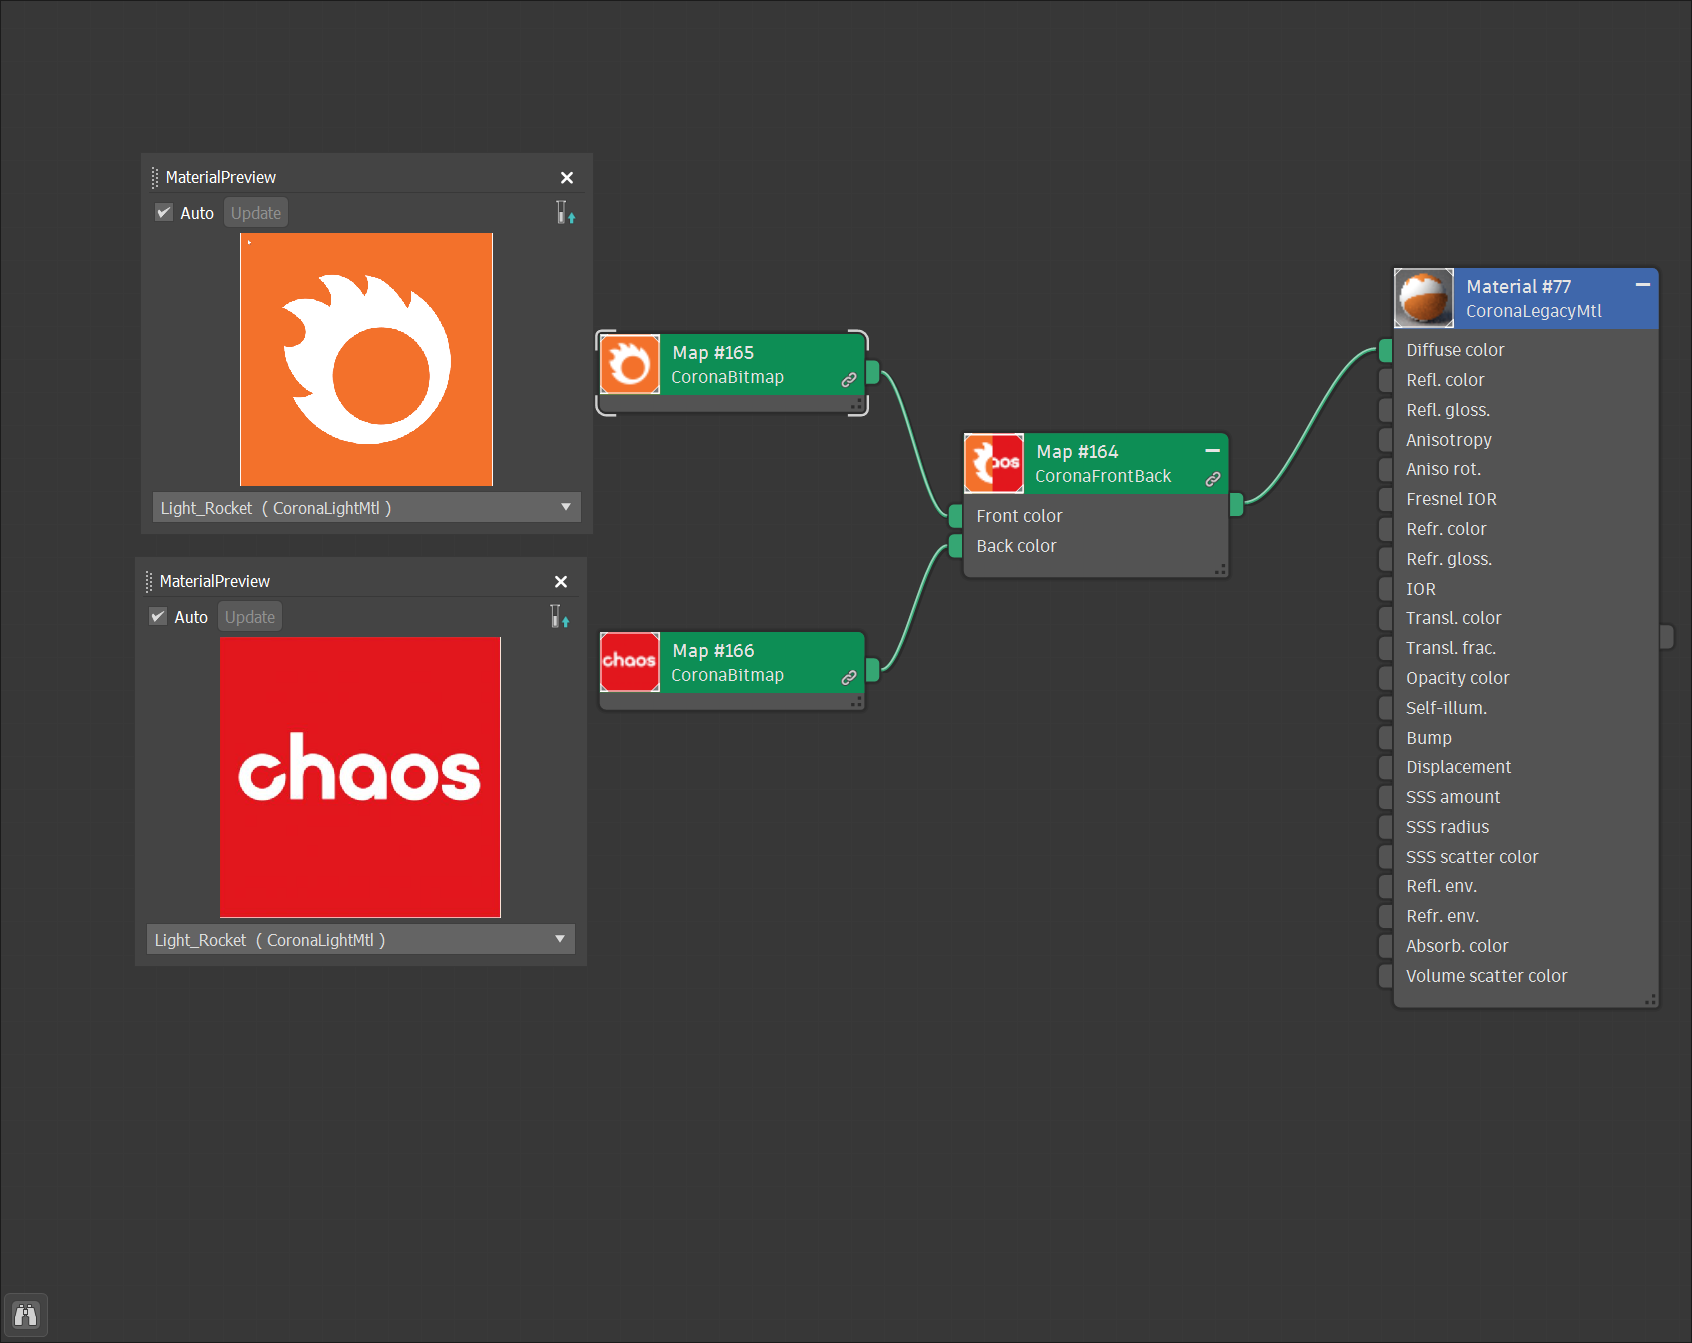Viewport: 1692px width, 1343px height.
Task: Toggle Auto checkbox in top MaterialPreview
Action: pyautogui.click(x=164, y=212)
